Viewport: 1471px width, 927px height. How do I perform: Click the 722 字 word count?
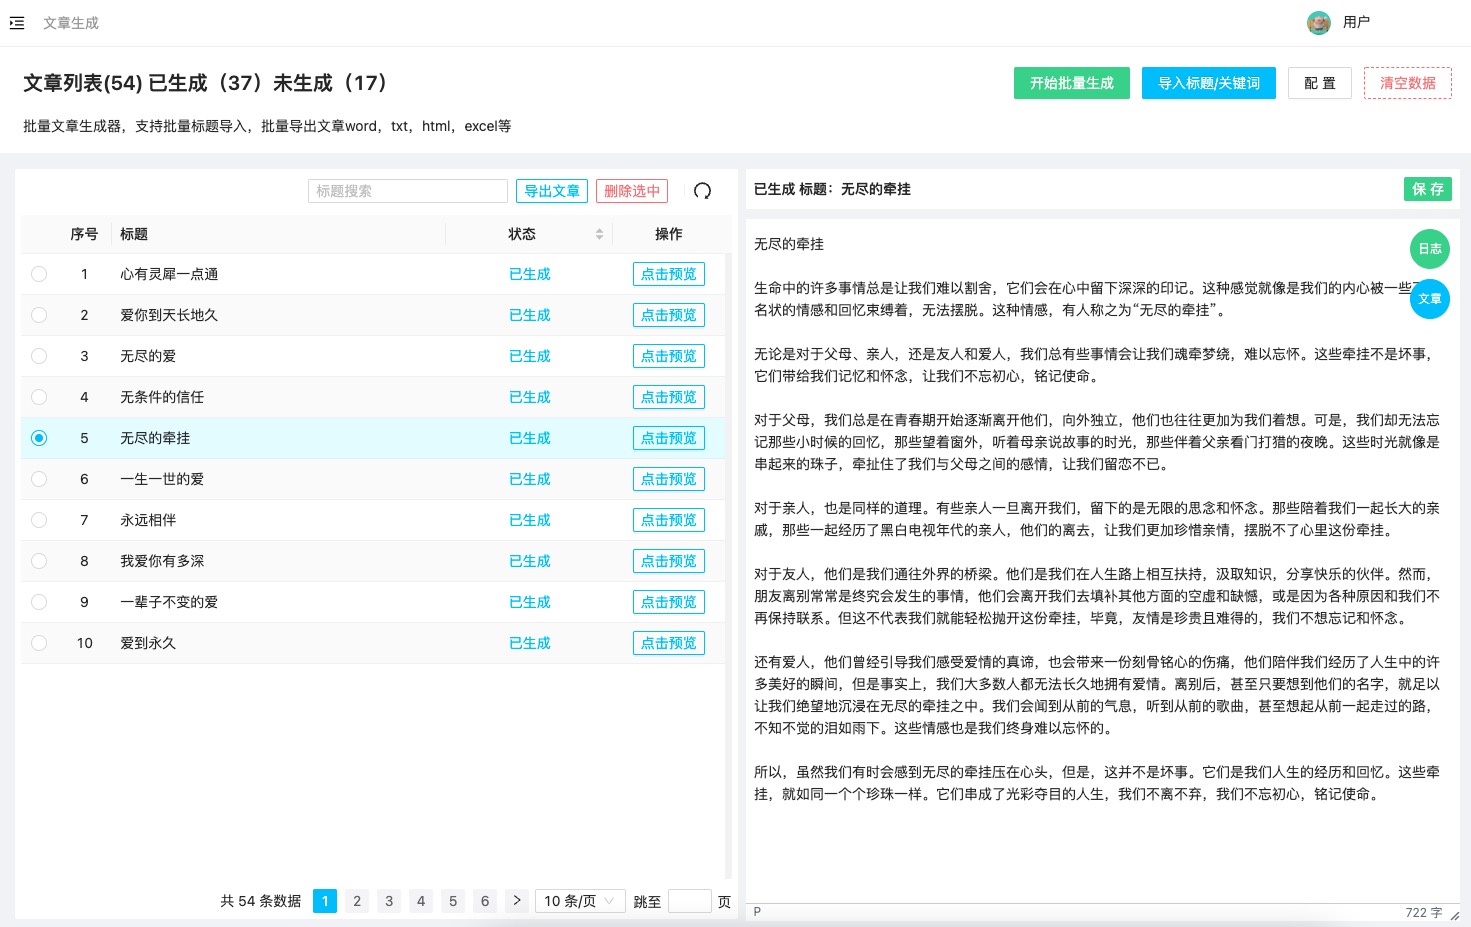point(1423,913)
